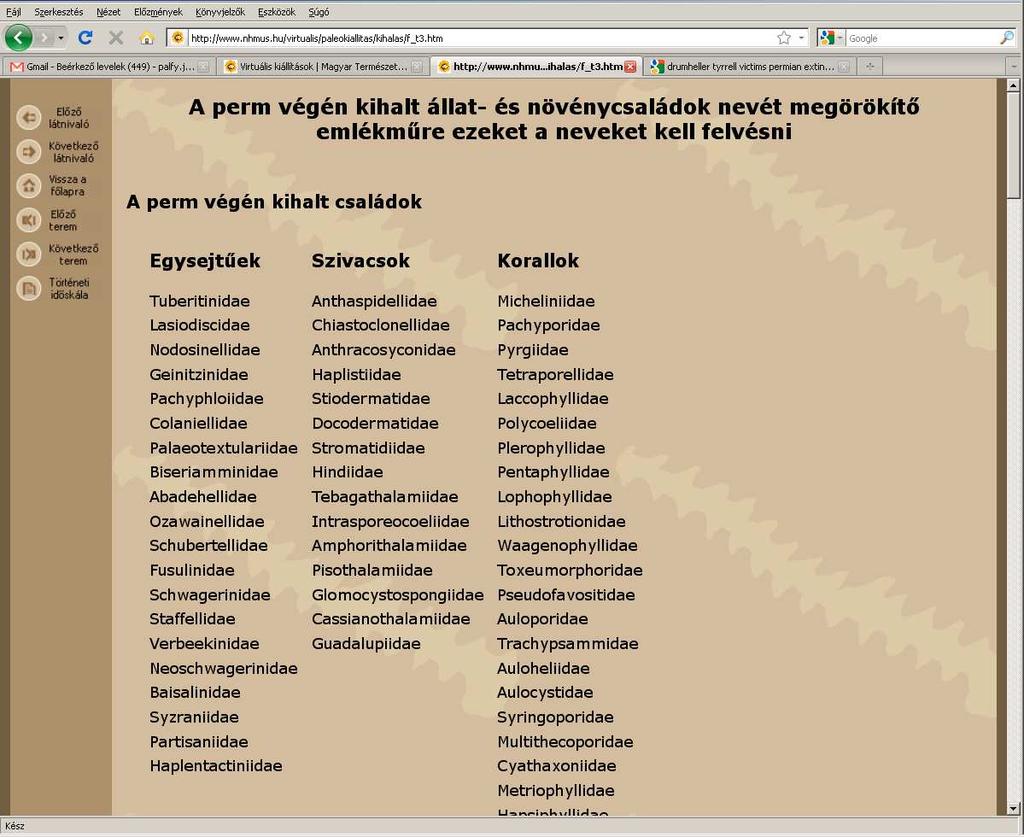Open the Előzmények menu

coord(158,12)
